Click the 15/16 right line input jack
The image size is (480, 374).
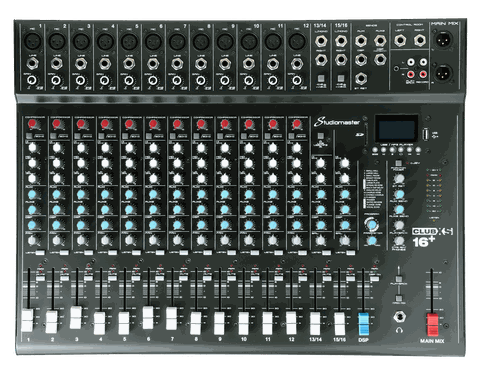point(341,60)
